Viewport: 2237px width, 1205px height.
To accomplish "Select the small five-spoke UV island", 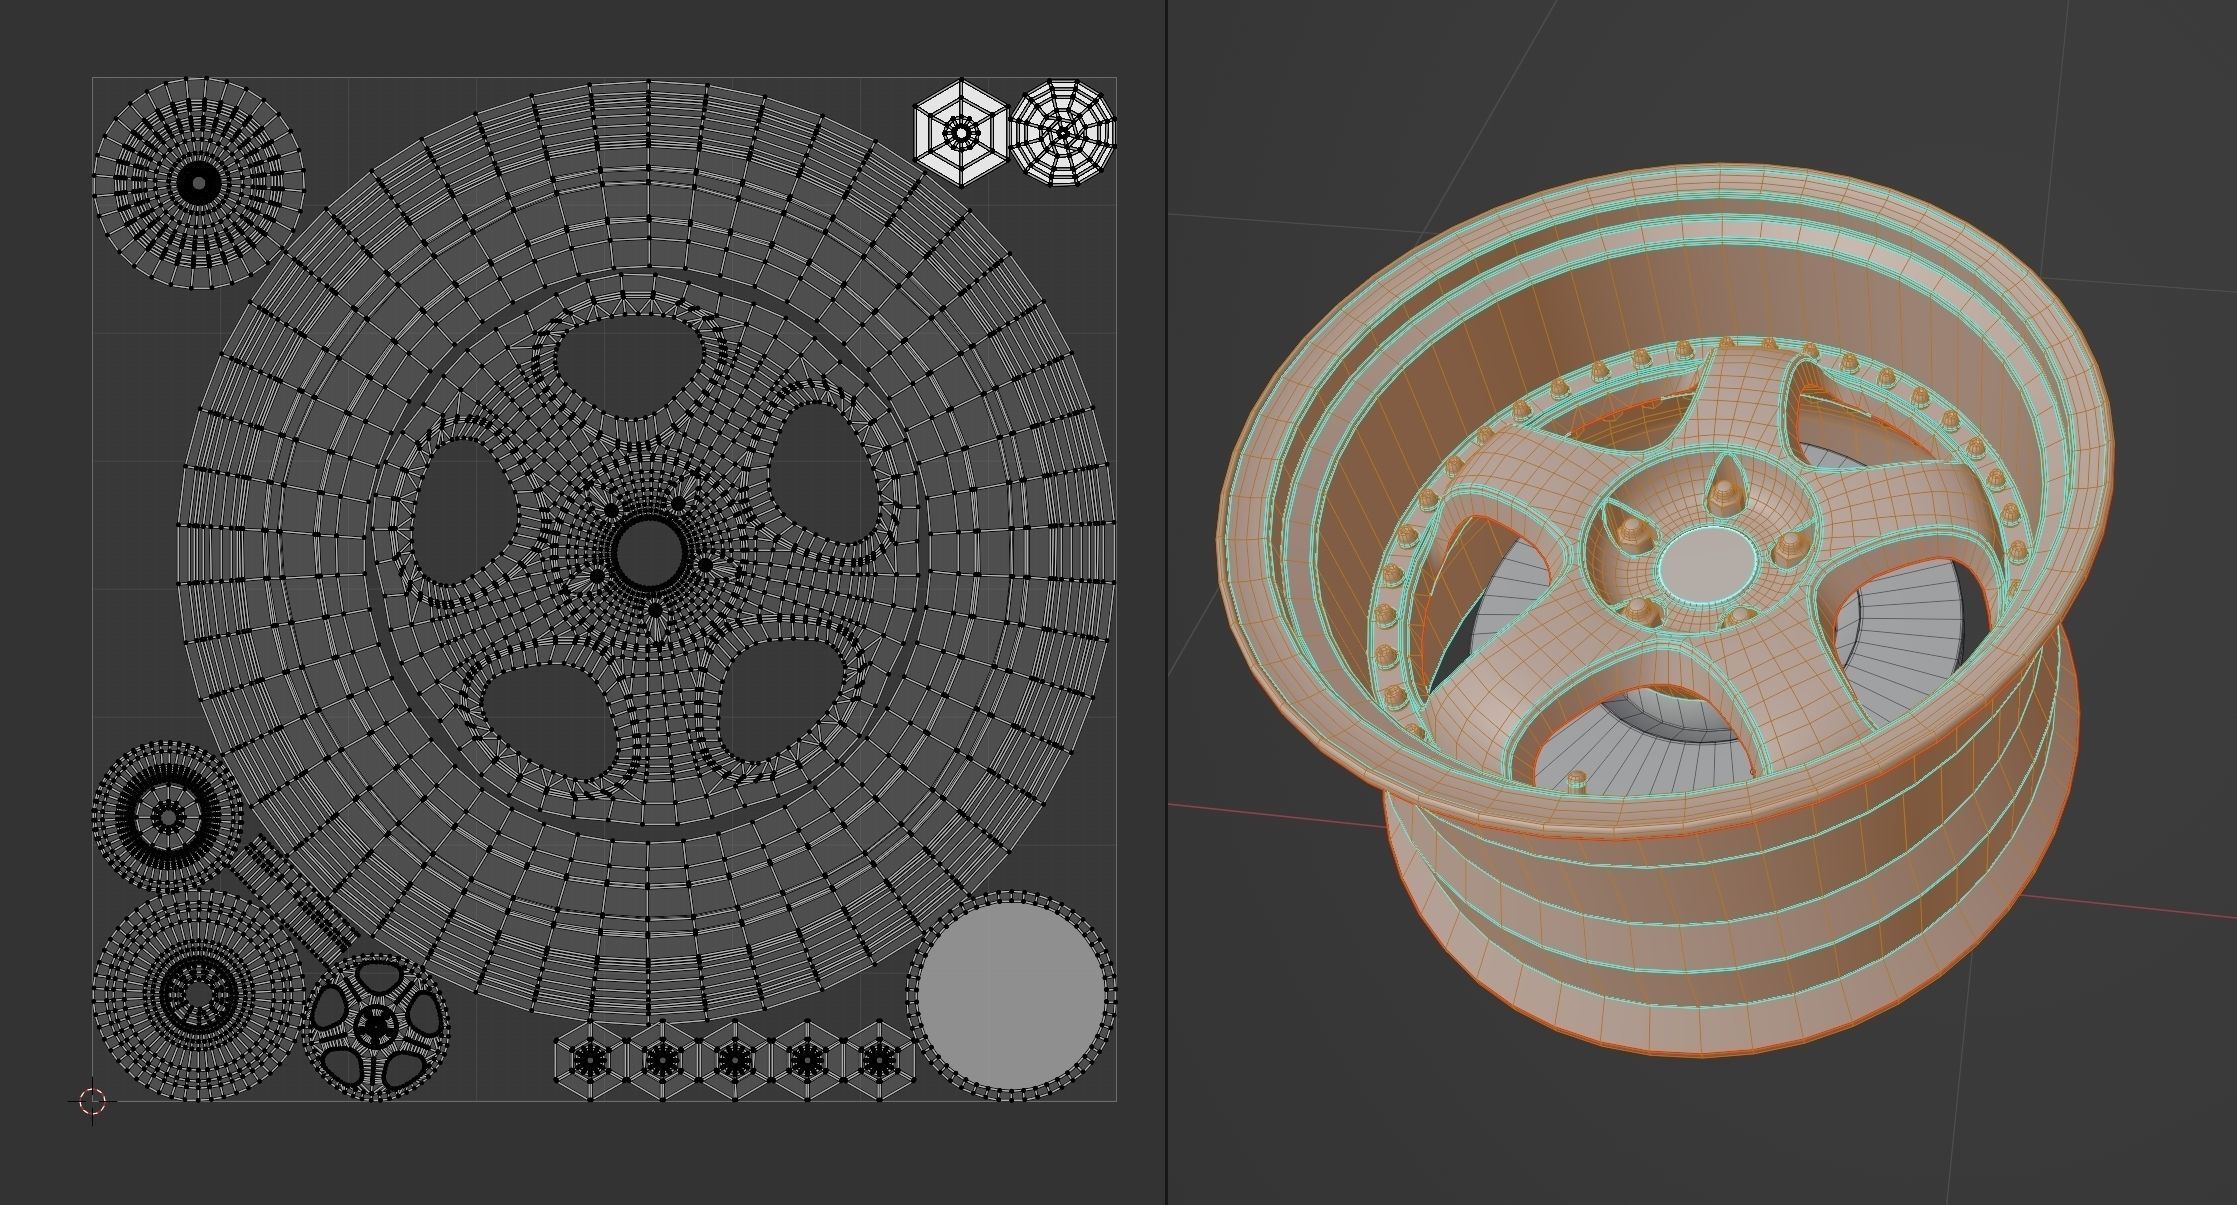I will (x=376, y=1027).
